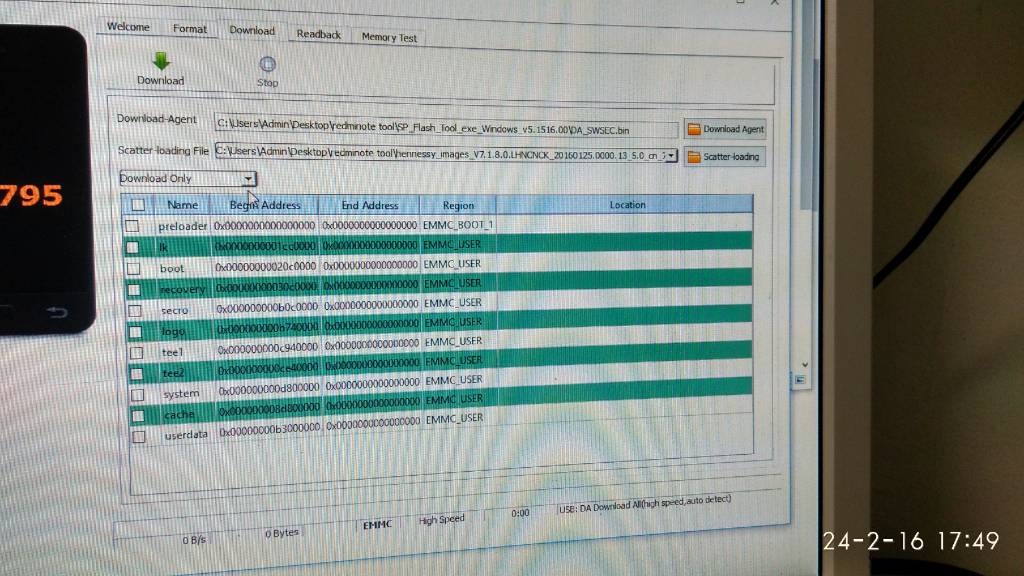1024x576 pixels.
Task: Select the system name cell
Action: (181, 393)
